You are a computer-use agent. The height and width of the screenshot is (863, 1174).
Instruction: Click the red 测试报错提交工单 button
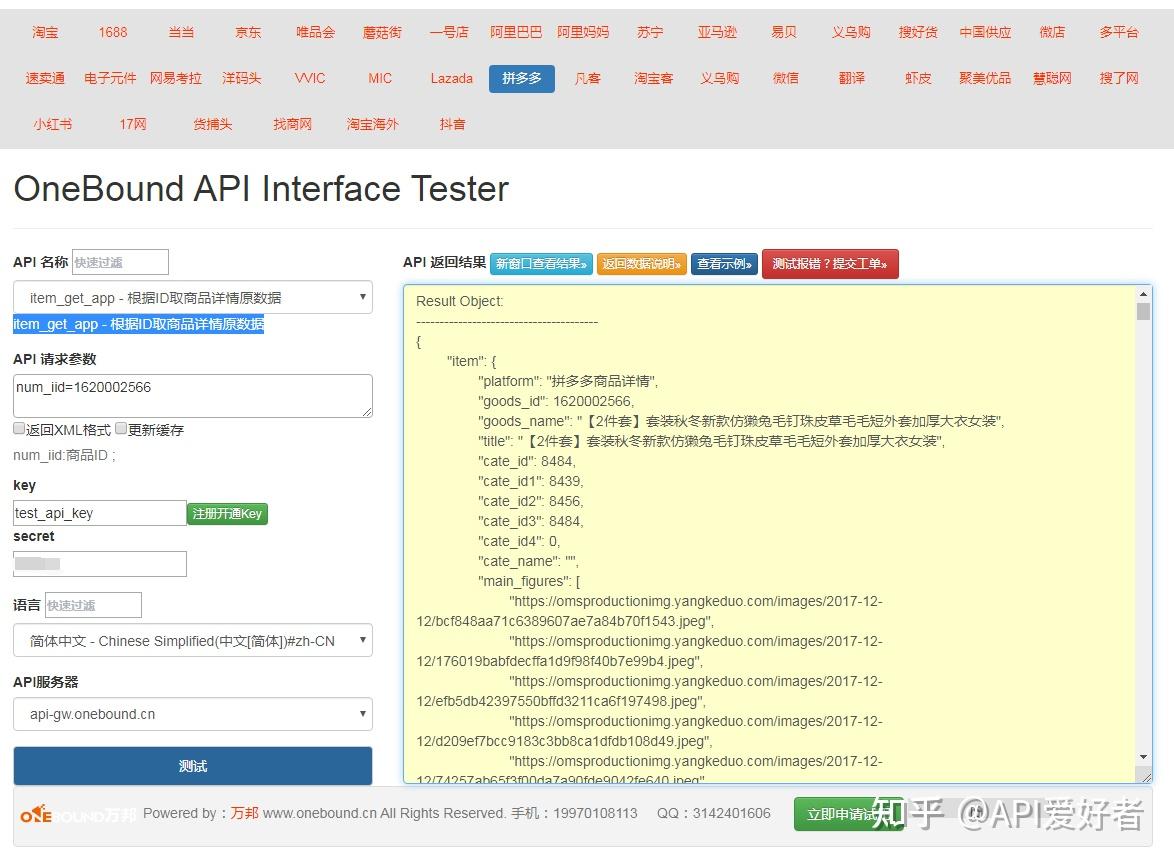tap(830, 264)
